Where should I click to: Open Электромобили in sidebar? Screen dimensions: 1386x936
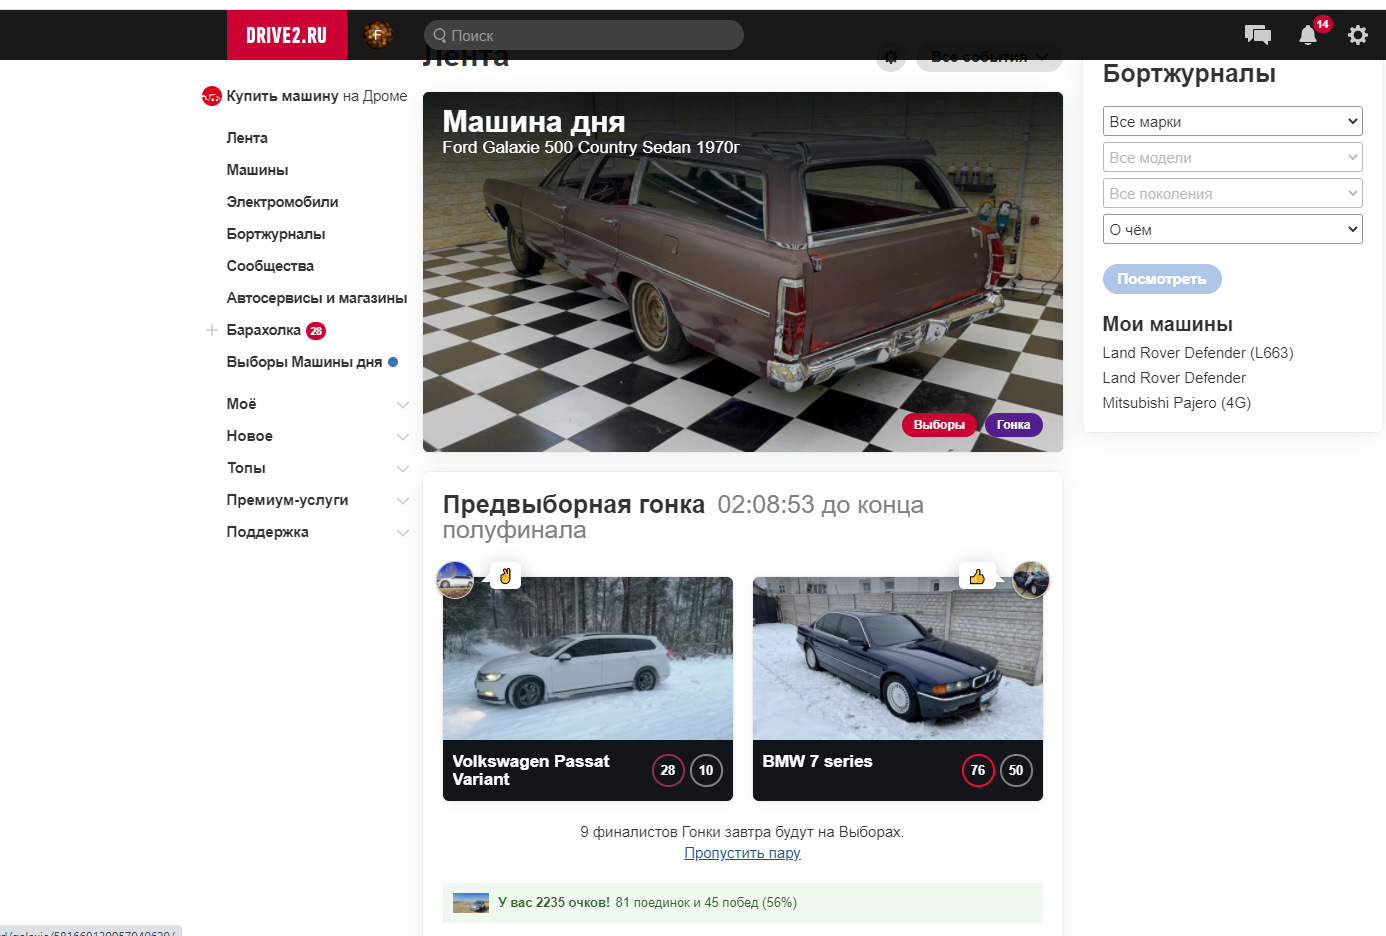282,202
